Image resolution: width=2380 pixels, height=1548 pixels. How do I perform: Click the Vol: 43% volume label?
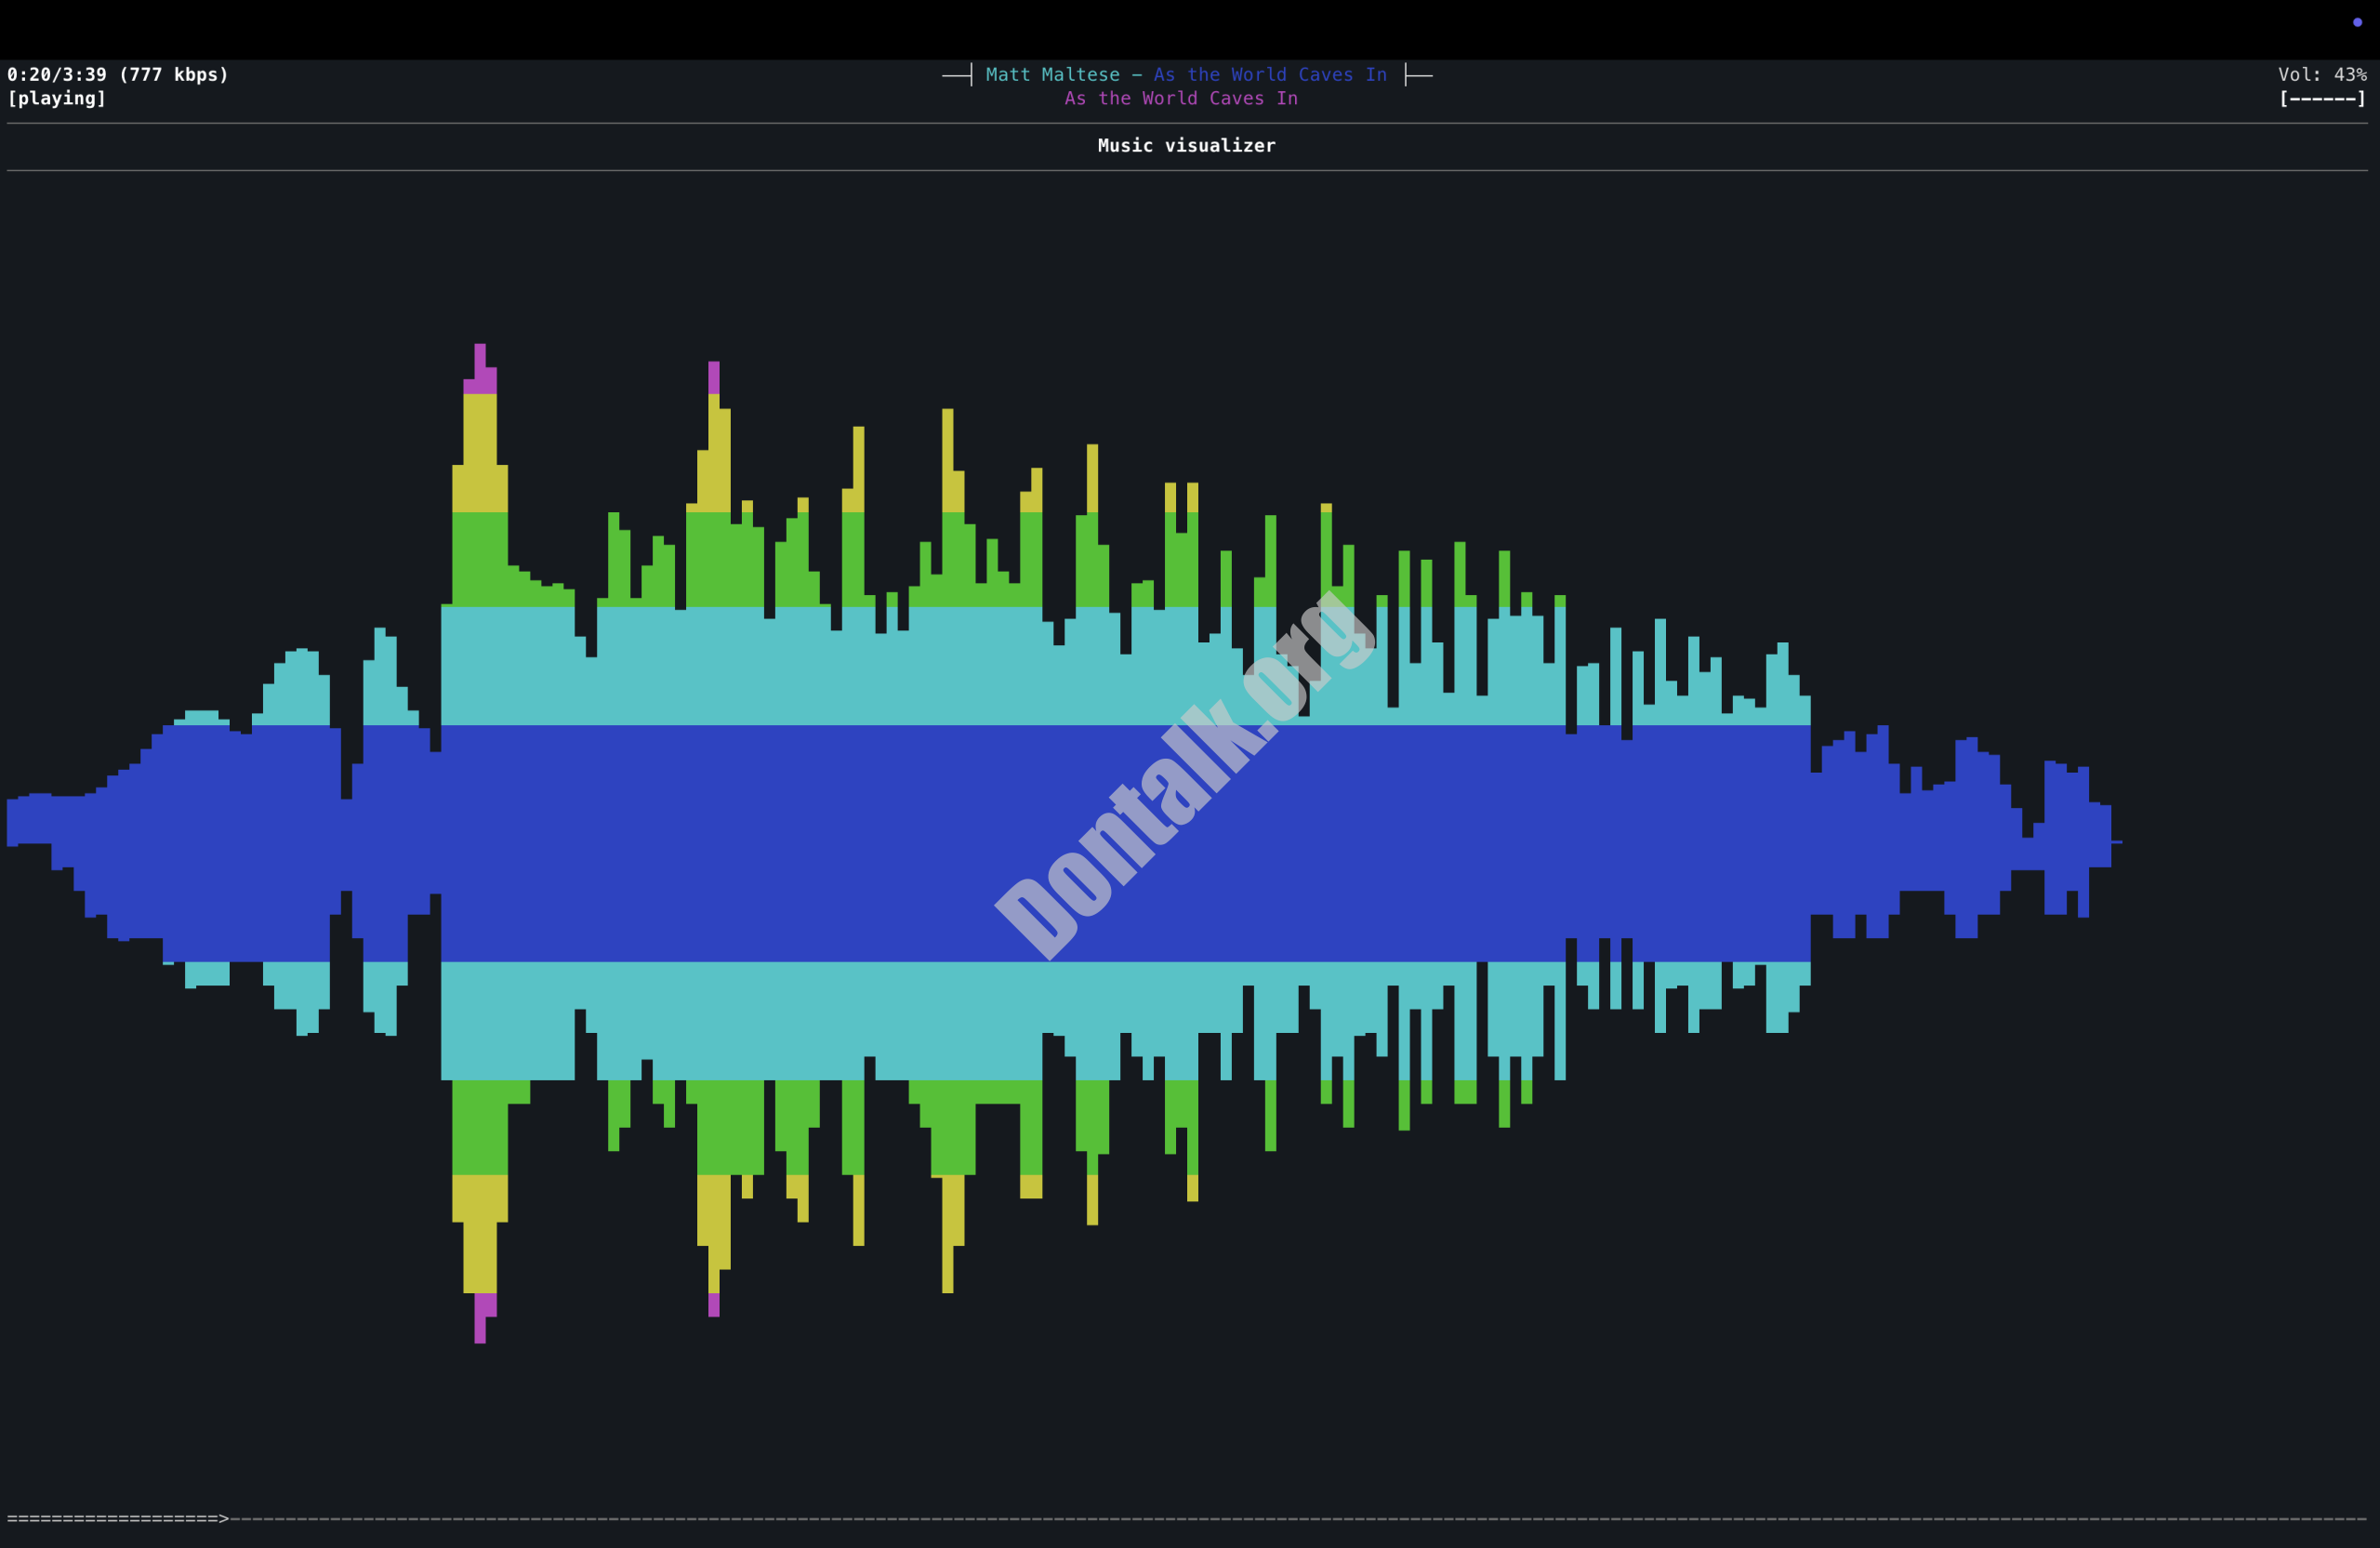click(2322, 75)
